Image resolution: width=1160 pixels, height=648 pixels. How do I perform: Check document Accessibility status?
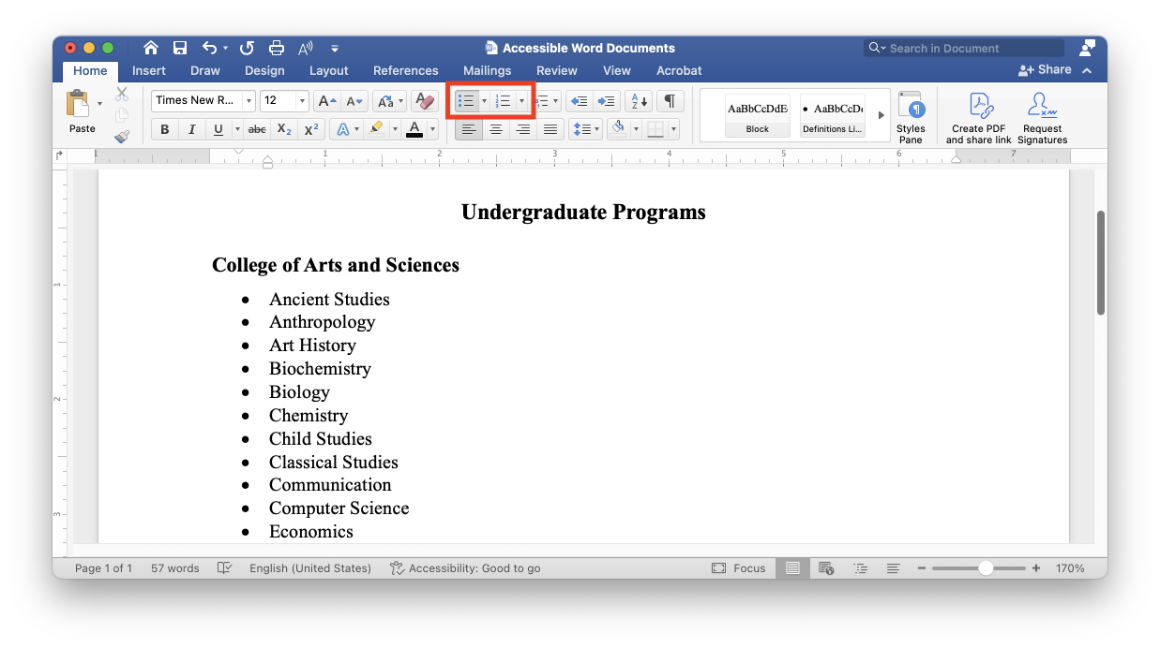[x=465, y=568]
